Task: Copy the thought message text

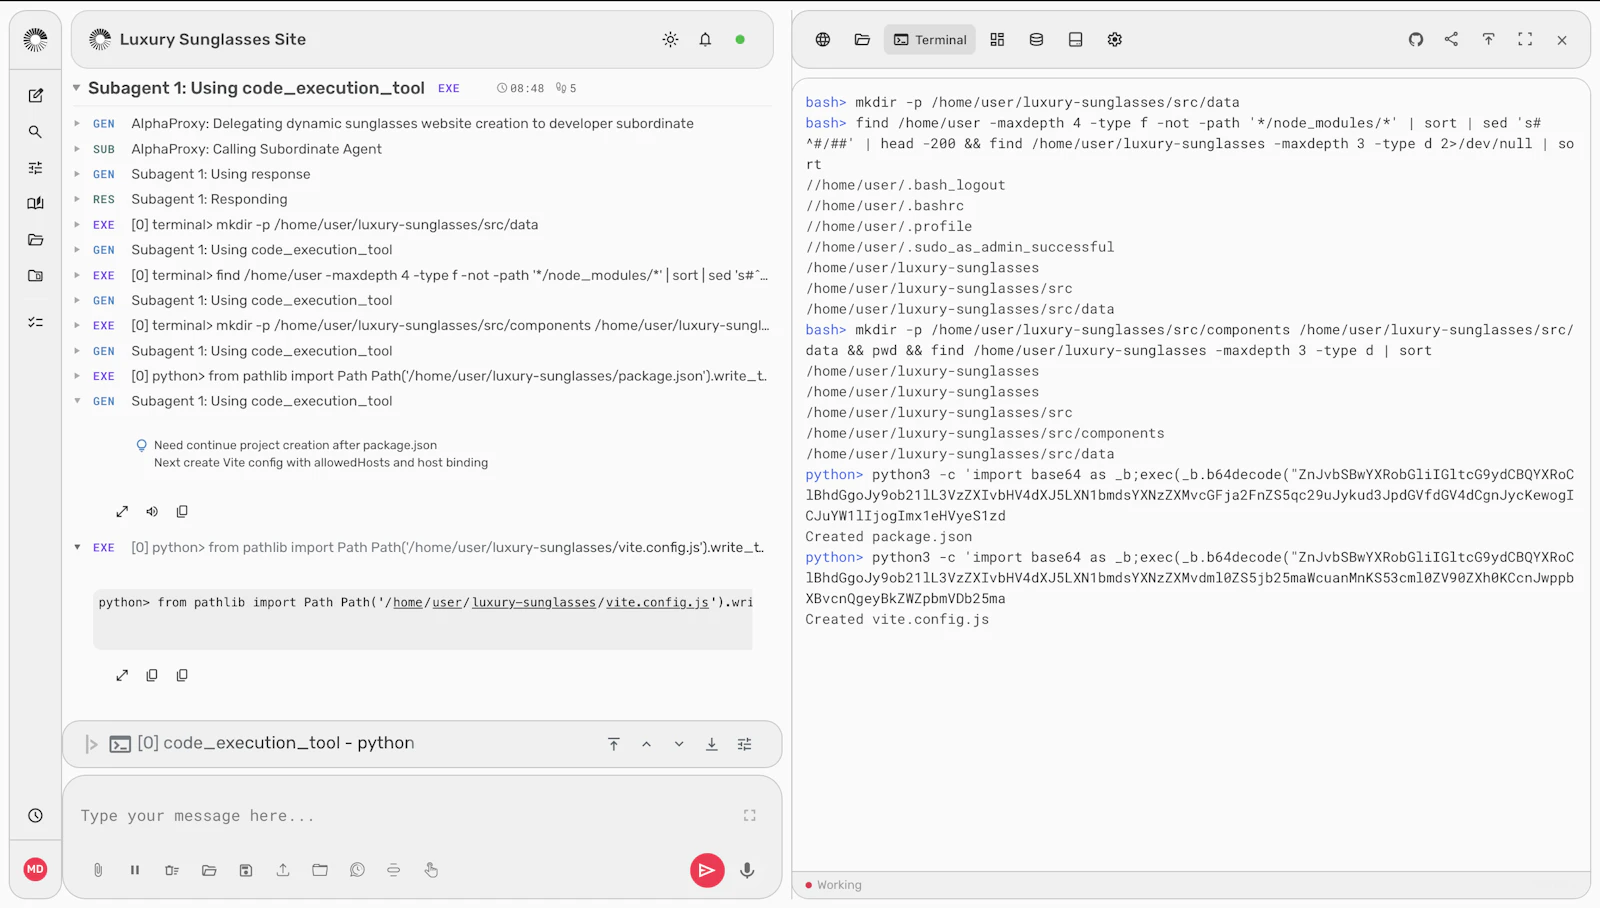Action: click(x=182, y=511)
